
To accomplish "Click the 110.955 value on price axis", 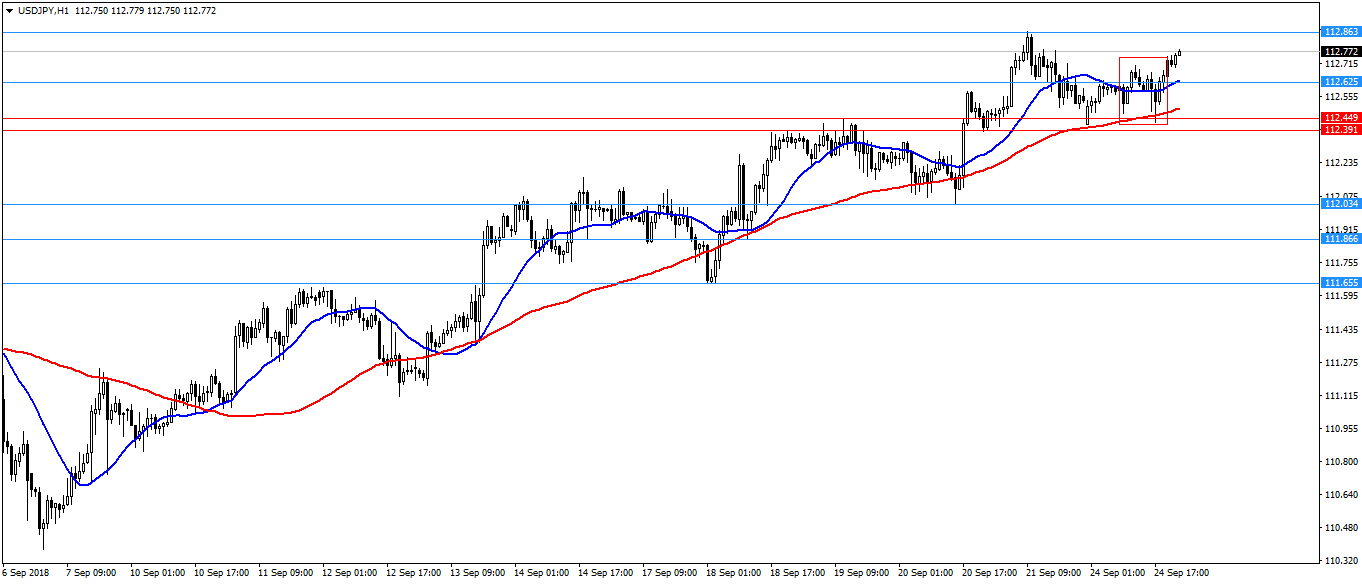I will [x=1341, y=429].
